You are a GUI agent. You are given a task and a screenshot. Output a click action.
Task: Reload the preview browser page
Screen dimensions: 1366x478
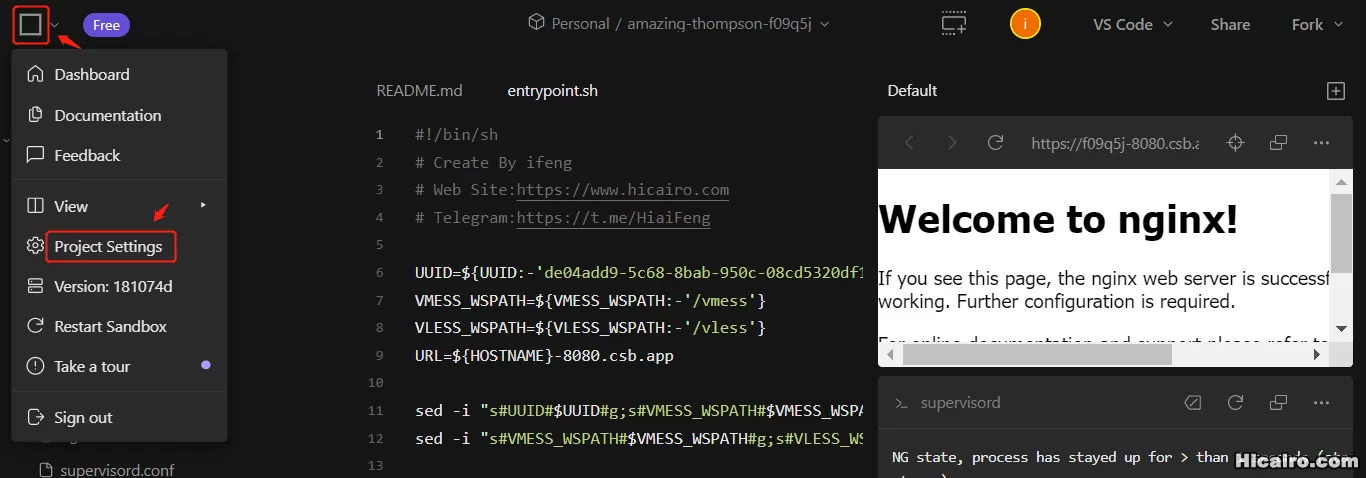click(995, 143)
